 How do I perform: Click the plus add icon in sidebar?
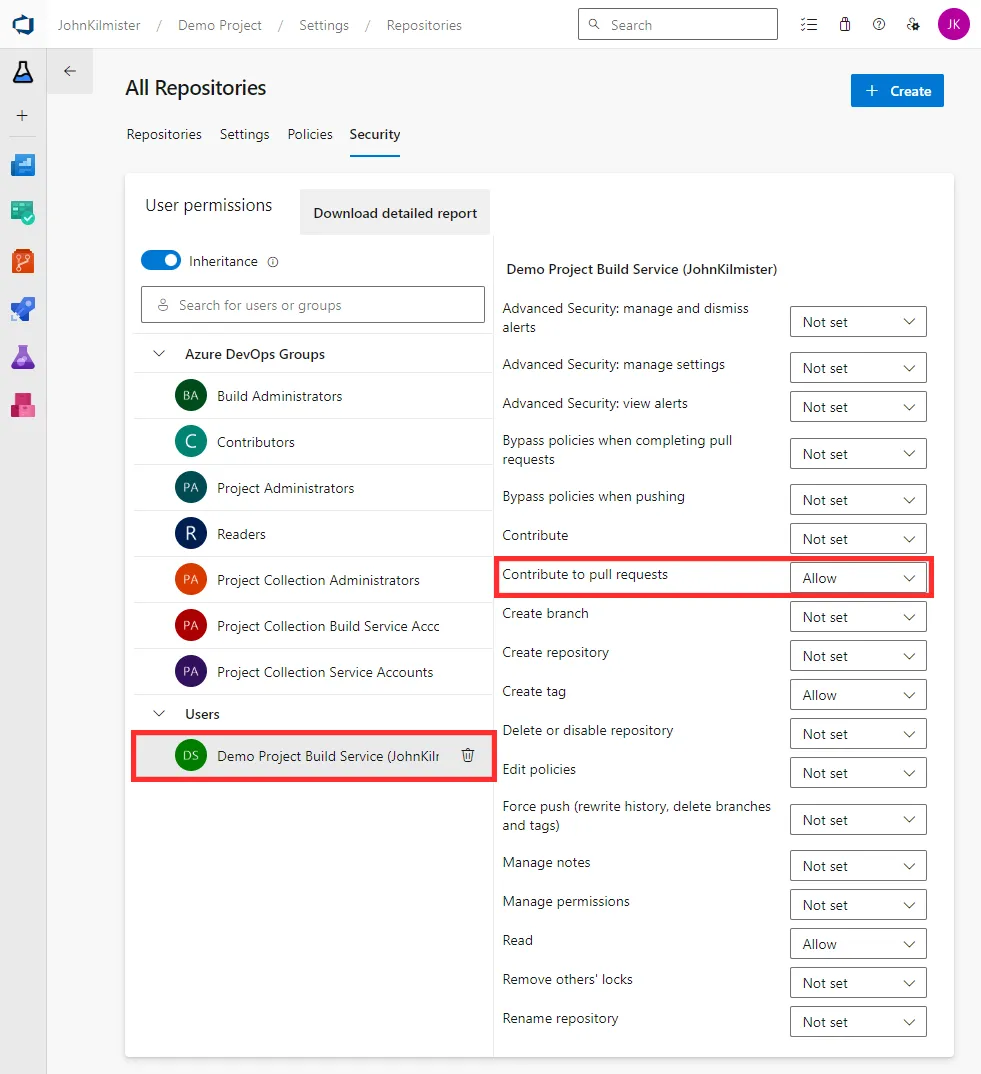coord(22,116)
